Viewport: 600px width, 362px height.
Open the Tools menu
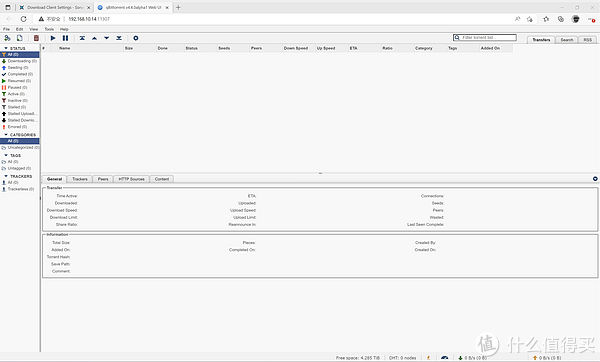point(49,29)
